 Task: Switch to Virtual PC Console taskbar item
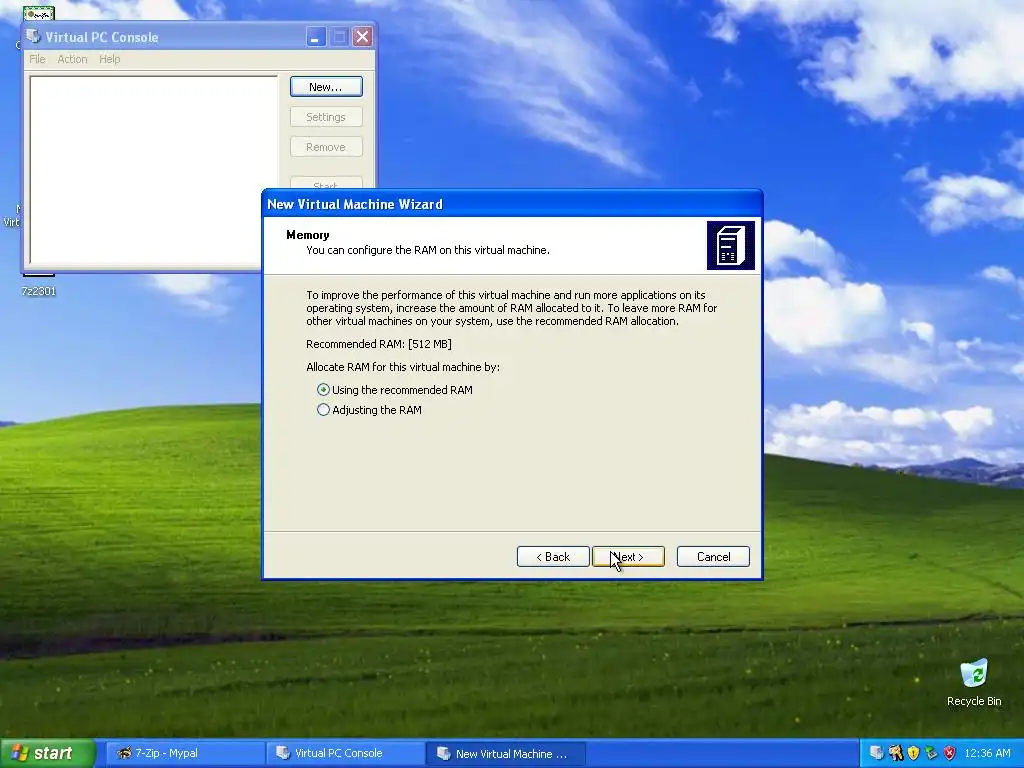point(345,753)
